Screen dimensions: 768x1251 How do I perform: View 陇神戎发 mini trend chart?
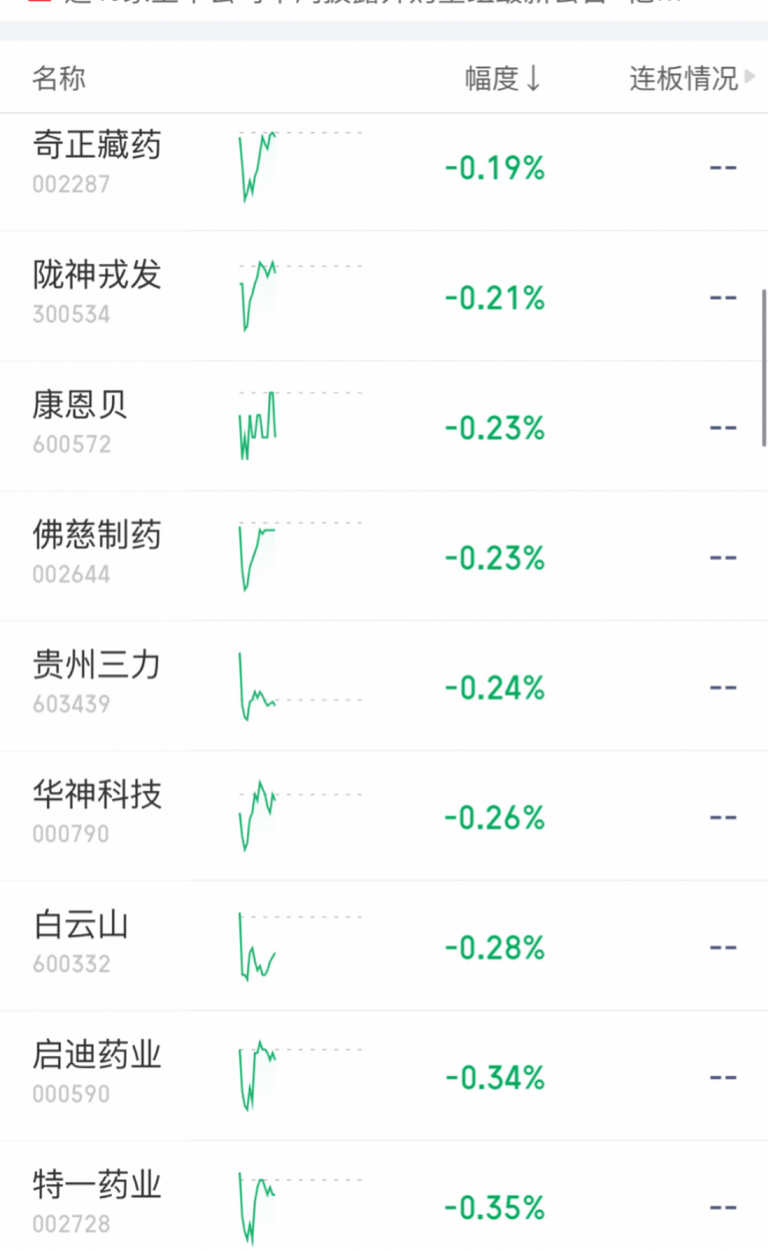coord(300,295)
